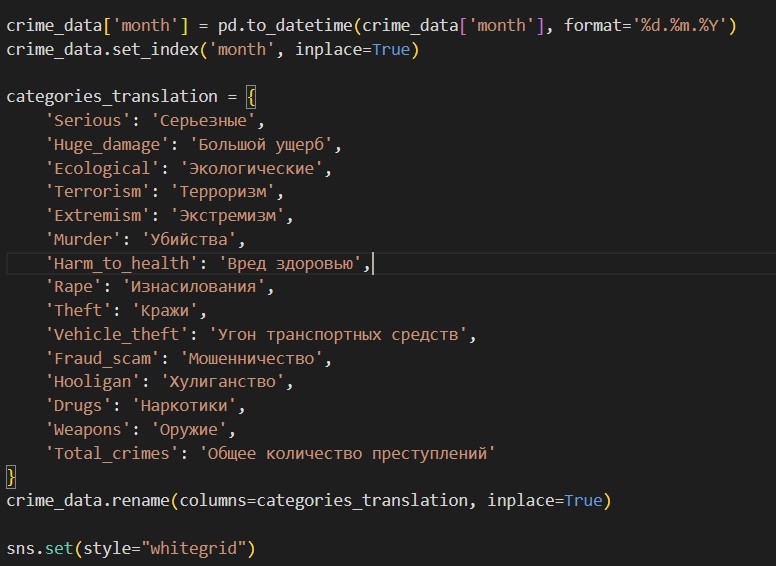Select 'crime_data.set_index' in second line

point(102,49)
